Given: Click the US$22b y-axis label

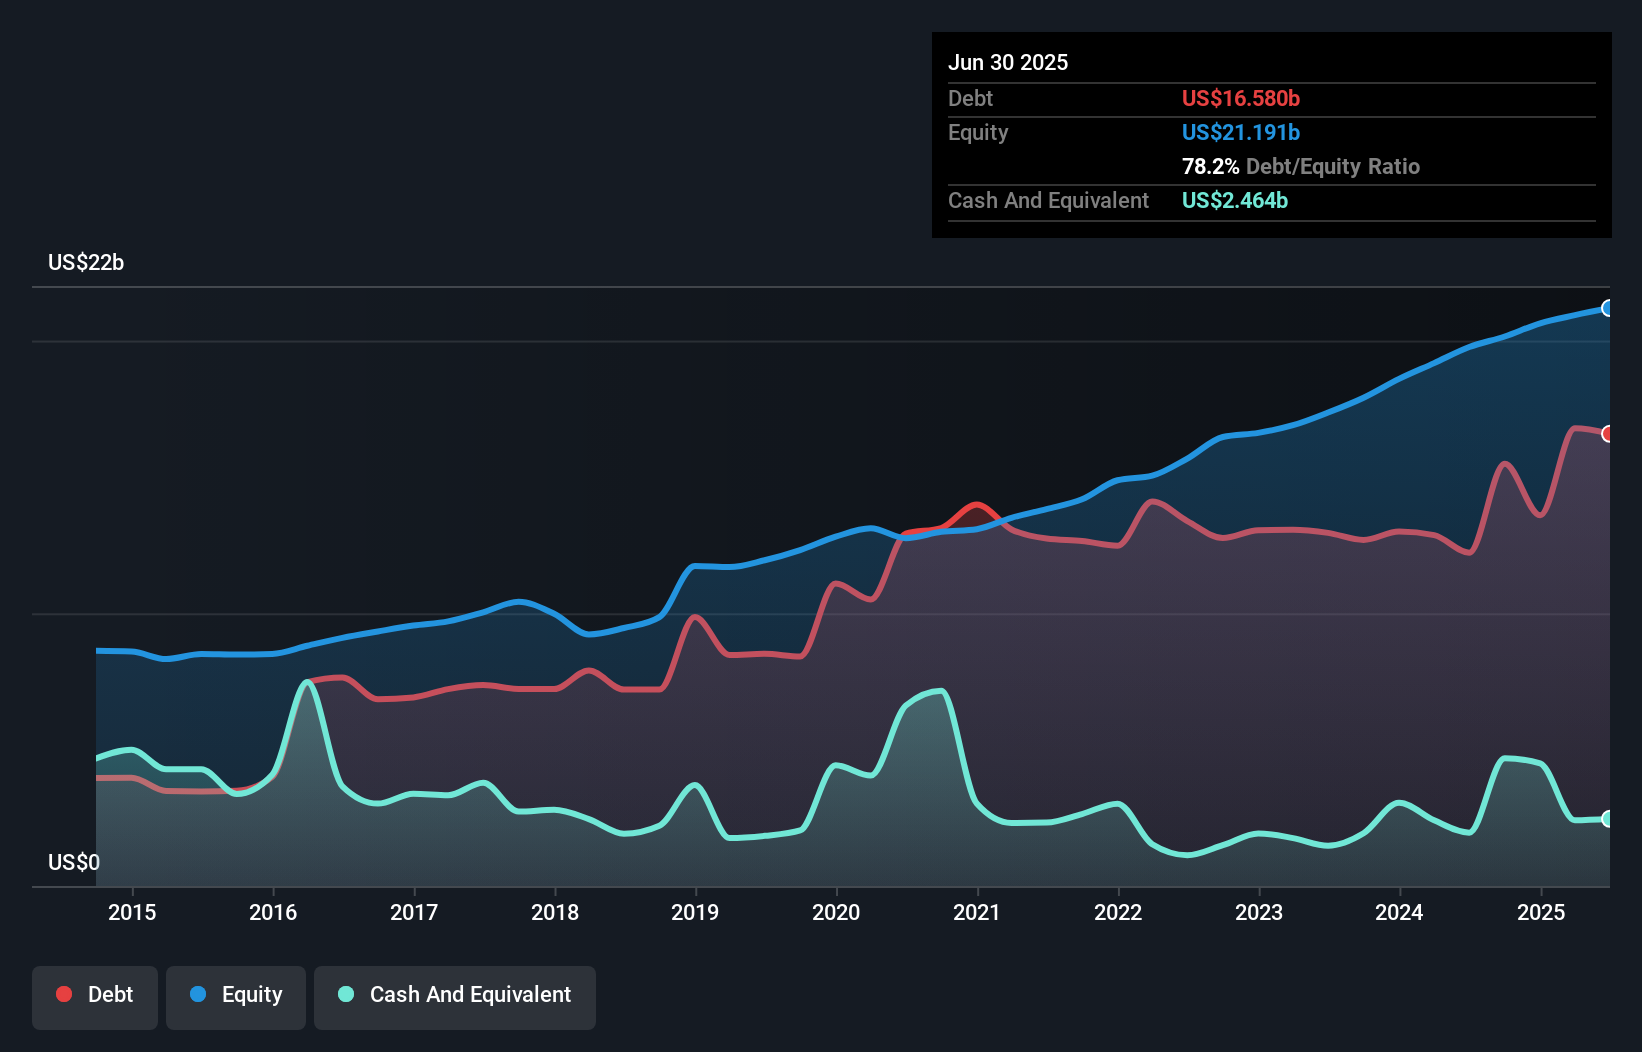Looking at the screenshot, I should click(86, 262).
